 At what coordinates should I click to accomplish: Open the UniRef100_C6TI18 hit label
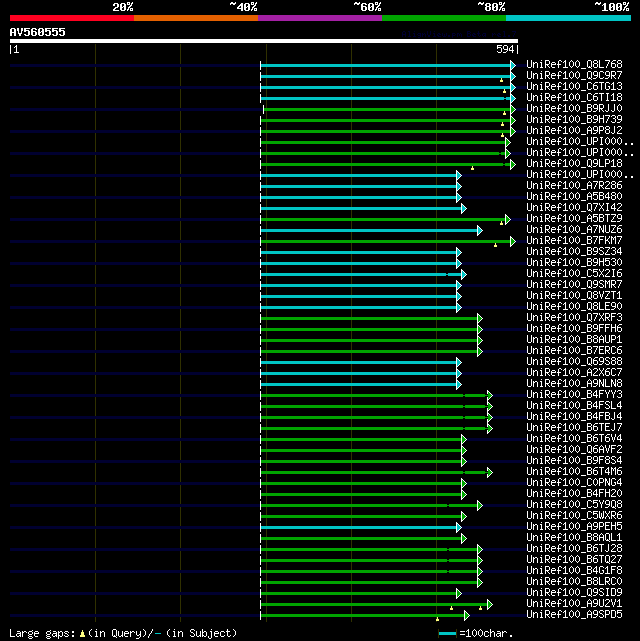click(574, 98)
